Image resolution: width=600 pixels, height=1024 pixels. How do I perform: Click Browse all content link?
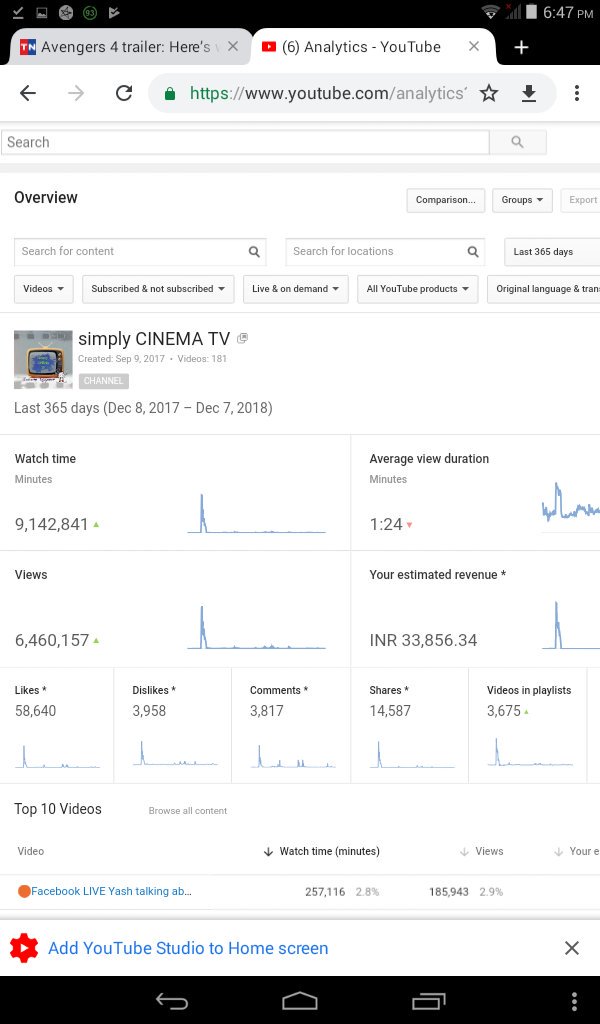click(x=188, y=810)
